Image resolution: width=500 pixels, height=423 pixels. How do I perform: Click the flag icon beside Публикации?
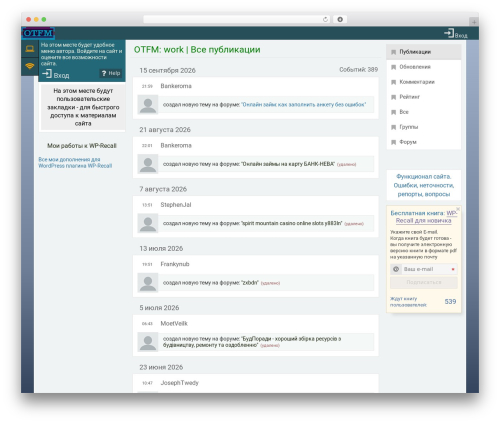(x=393, y=52)
